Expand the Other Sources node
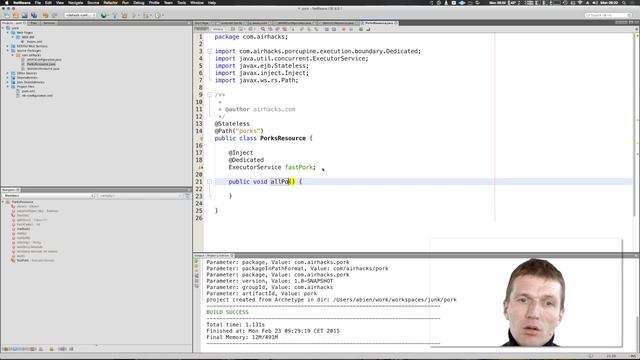This screenshot has height=360, width=640. point(8,73)
